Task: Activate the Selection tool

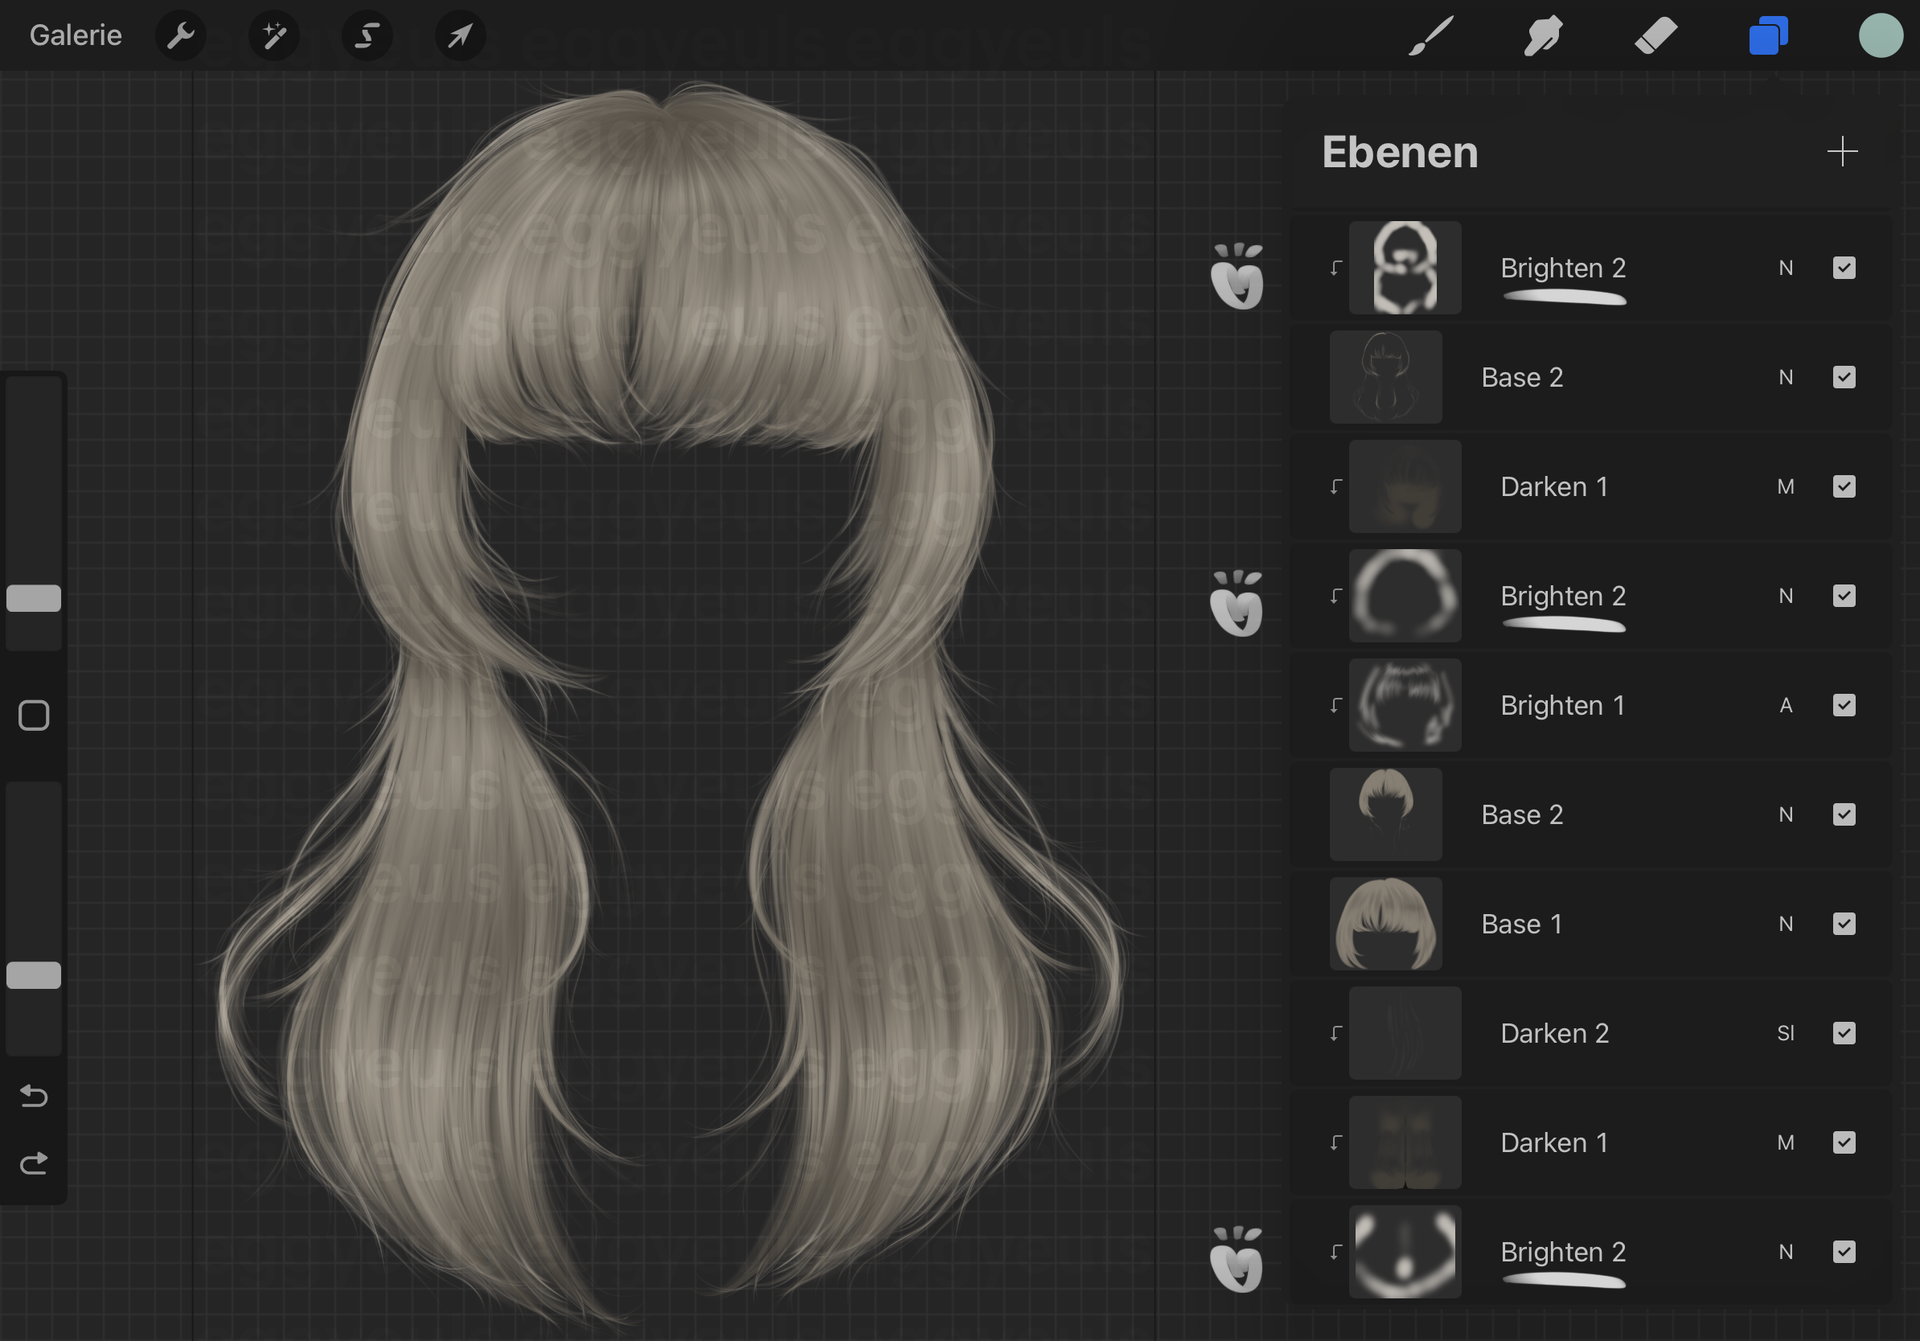Action: point(367,36)
